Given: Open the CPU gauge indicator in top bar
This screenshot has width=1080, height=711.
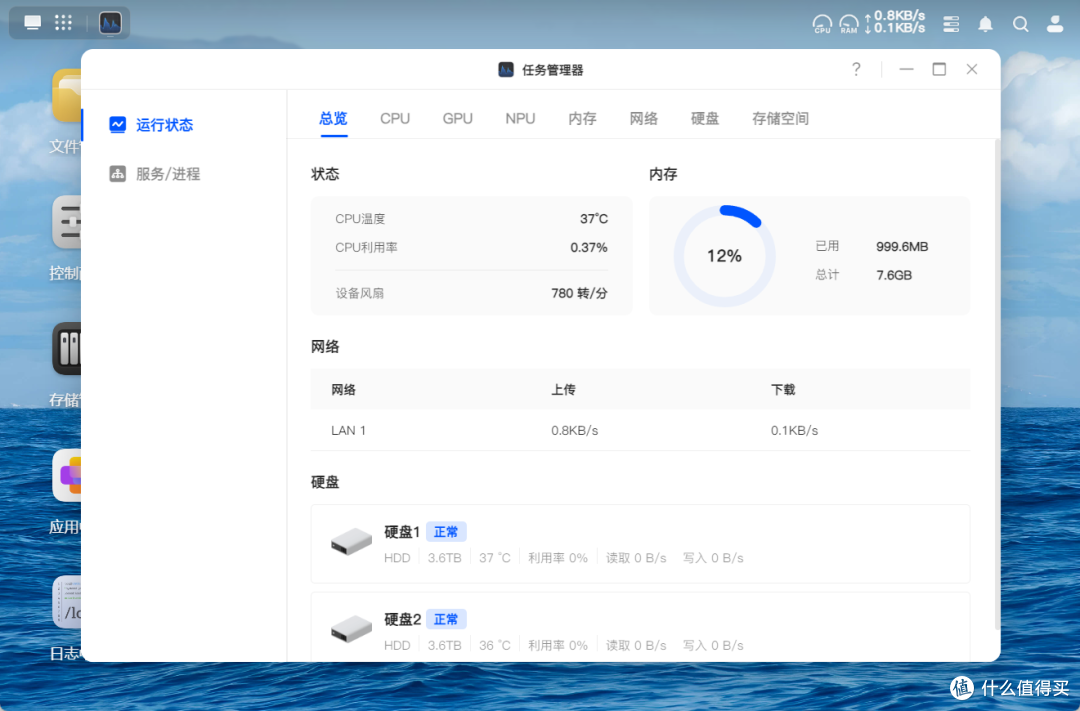Looking at the screenshot, I should click(x=822, y=24).
